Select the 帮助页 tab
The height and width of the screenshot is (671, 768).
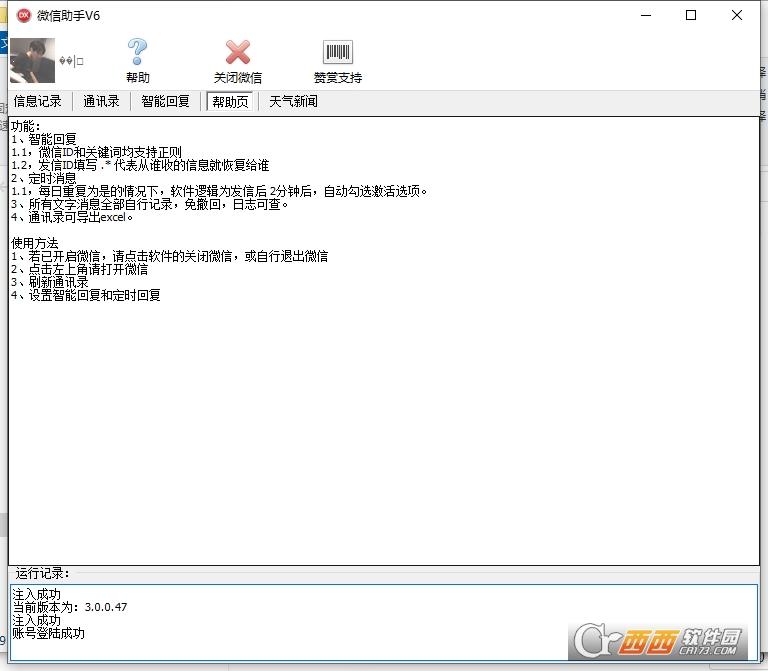[230, 102]
